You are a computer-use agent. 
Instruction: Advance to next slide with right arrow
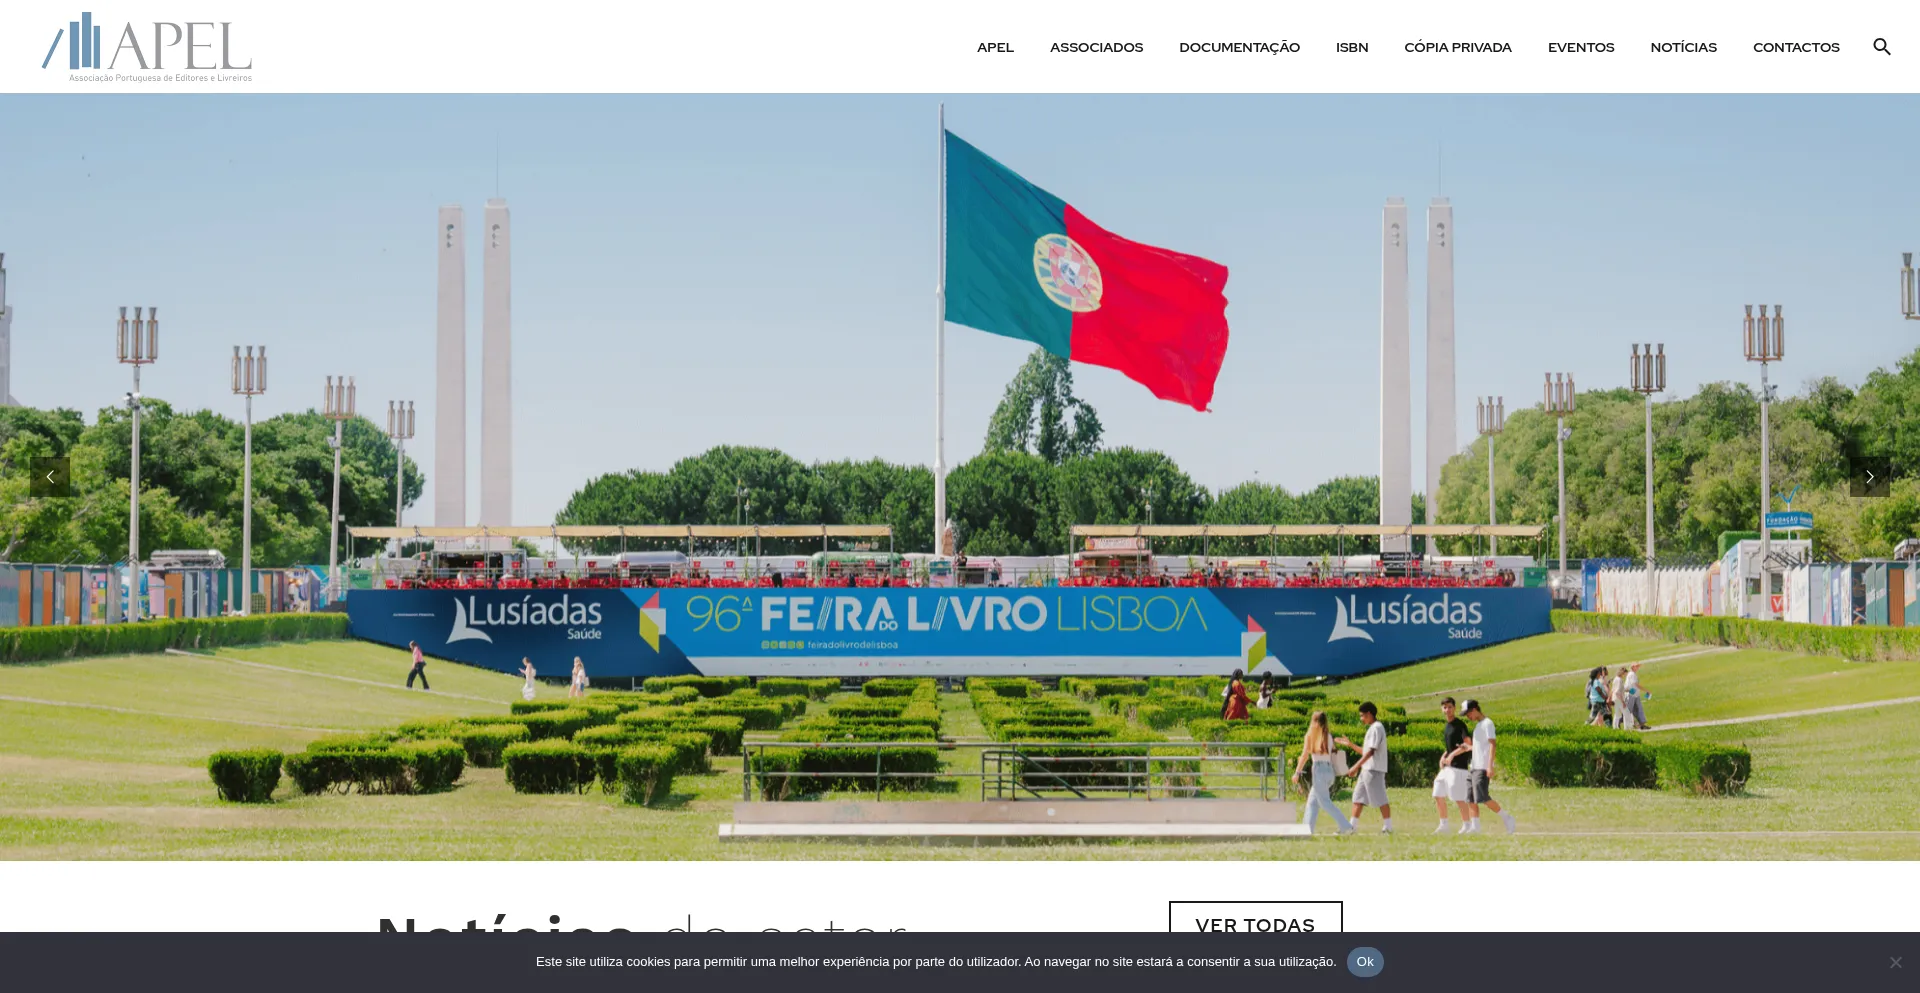1869,477
